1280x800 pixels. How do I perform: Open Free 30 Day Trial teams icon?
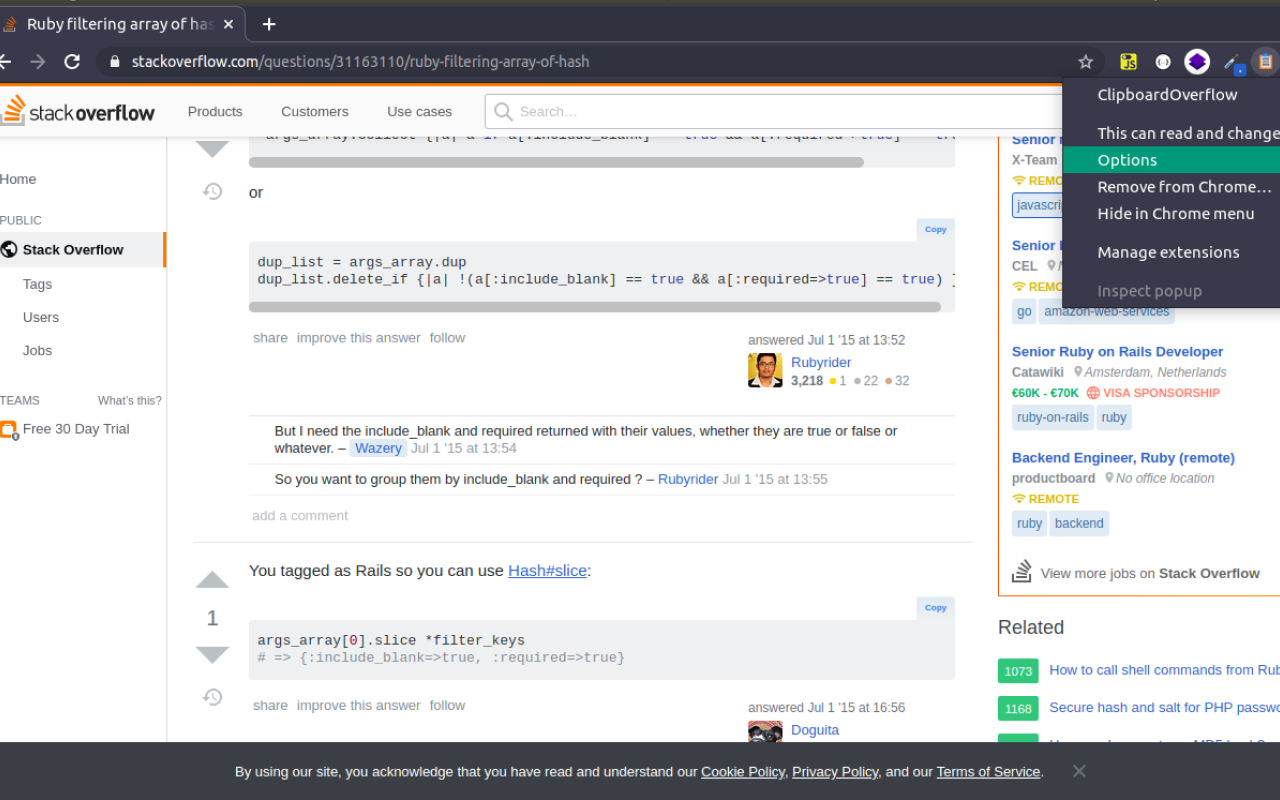click(x=8, y=430)
